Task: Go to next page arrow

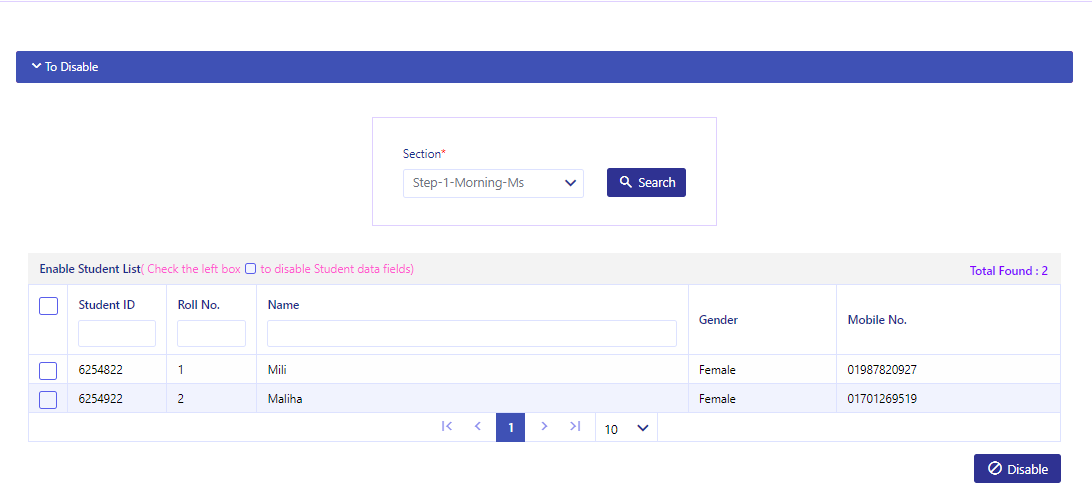Action: pos(544,426)
